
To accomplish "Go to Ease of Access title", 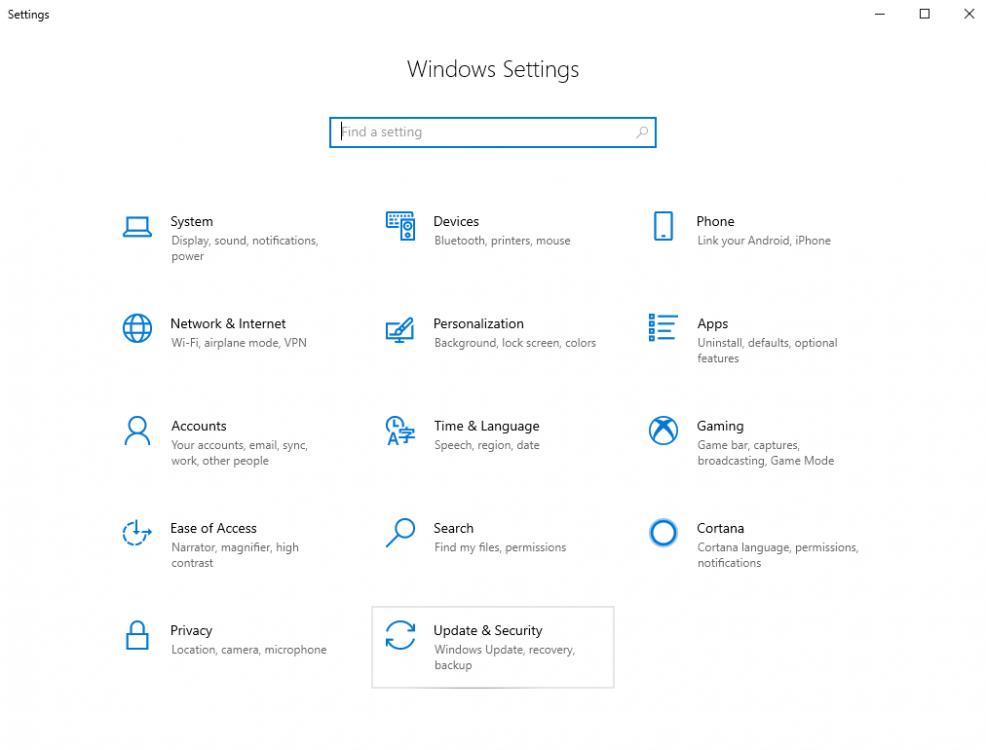I will [213, 528].
